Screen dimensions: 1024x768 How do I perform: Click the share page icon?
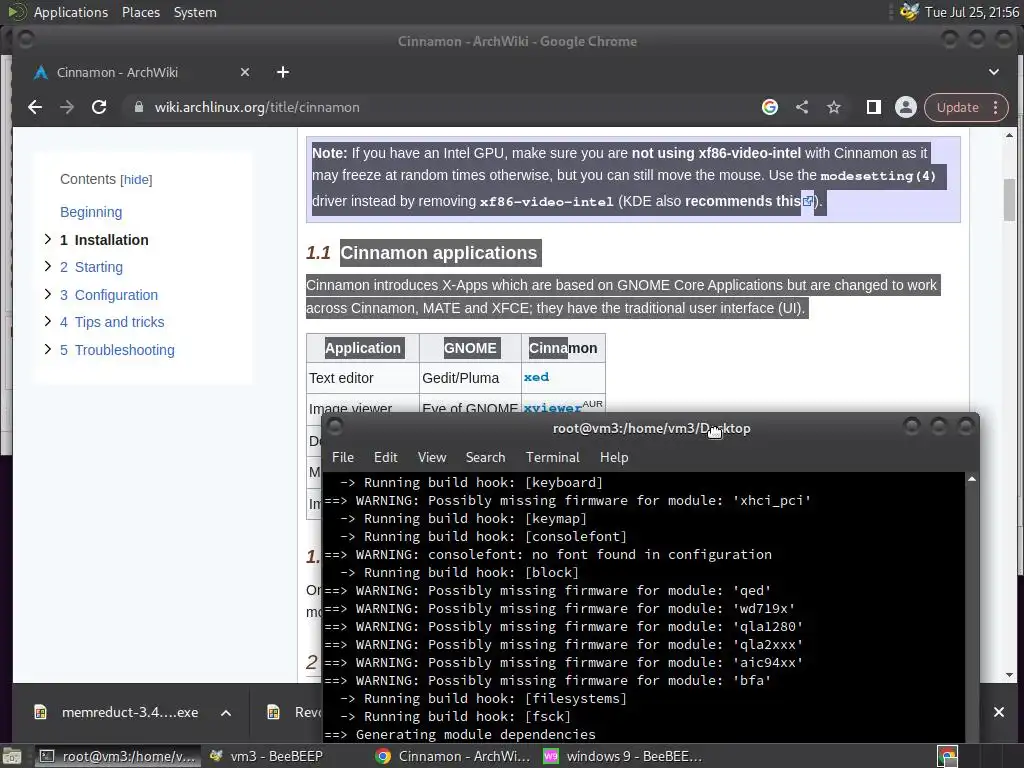802,107
